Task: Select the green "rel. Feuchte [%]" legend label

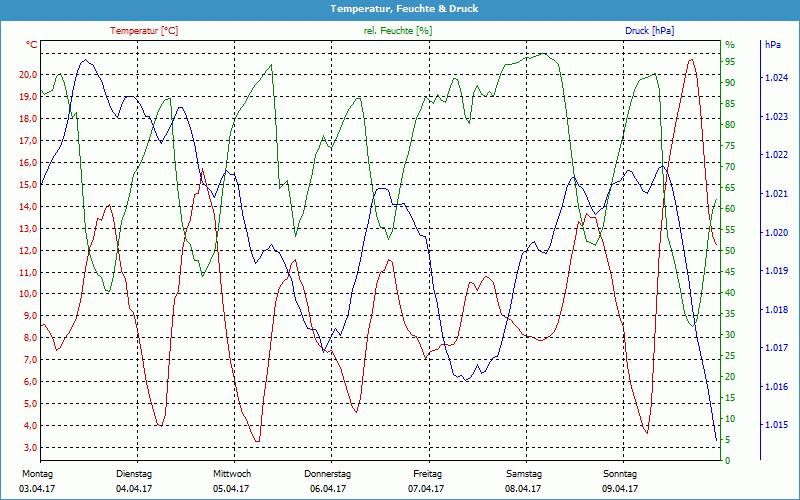Action: 397,31
